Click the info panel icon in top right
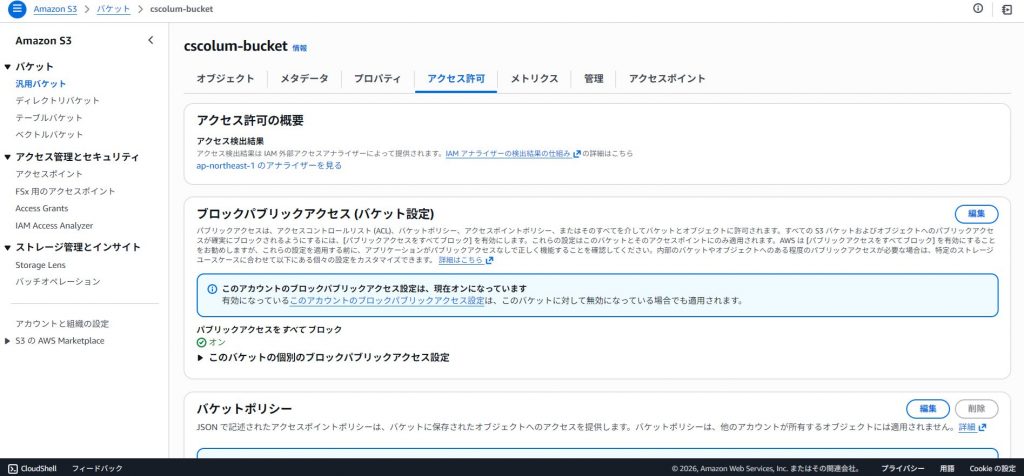The image size is (1024, 476). (x=978, y=9)
